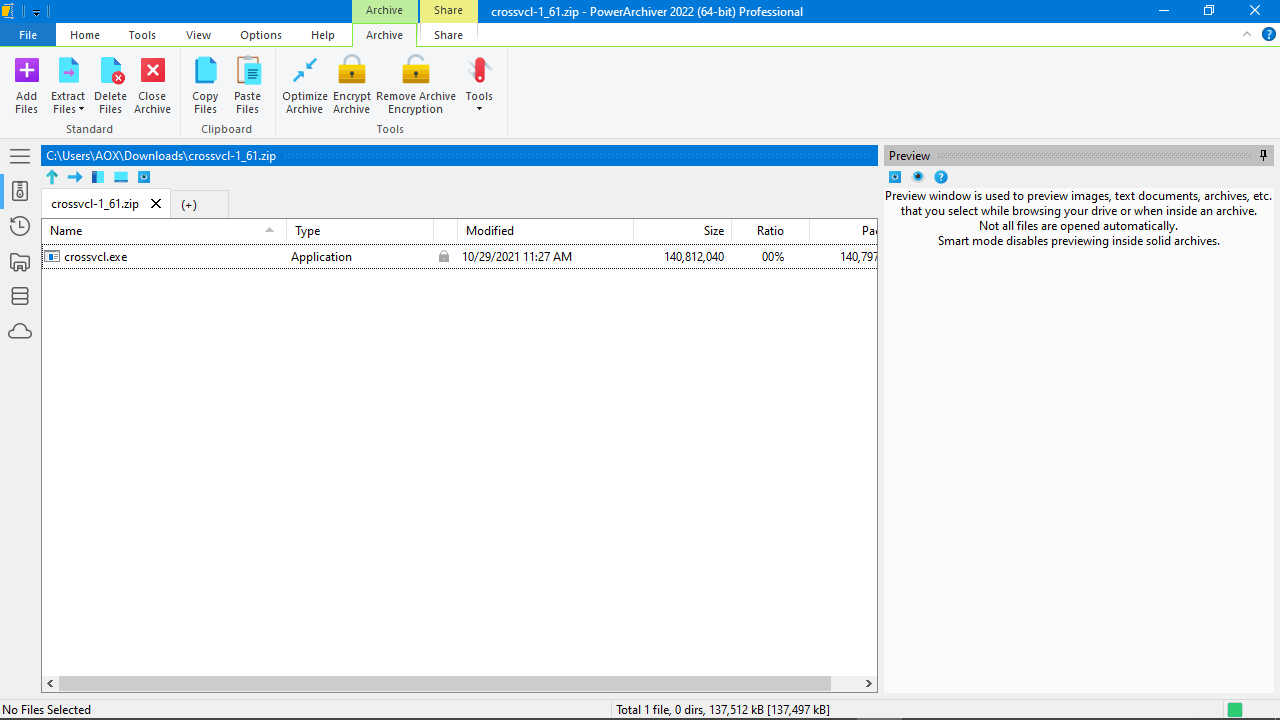Click the Copy Files icon
This screenshot has width=1280, height=720.
[205, 71]
